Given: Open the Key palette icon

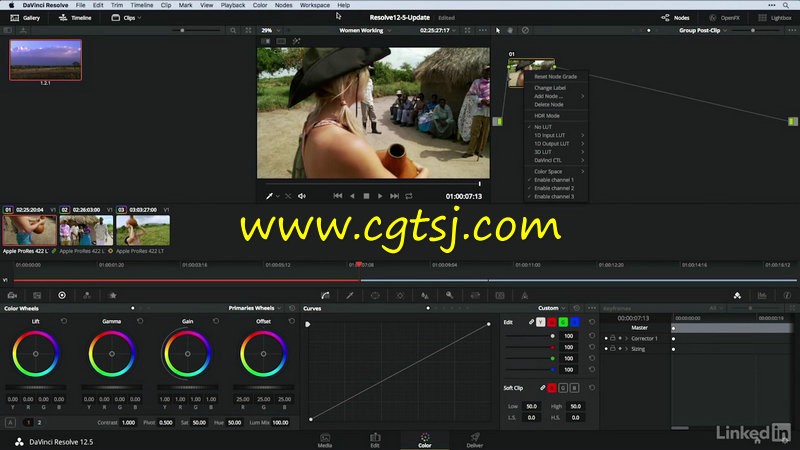Looking at the screenshot, I should pos(449,295).
